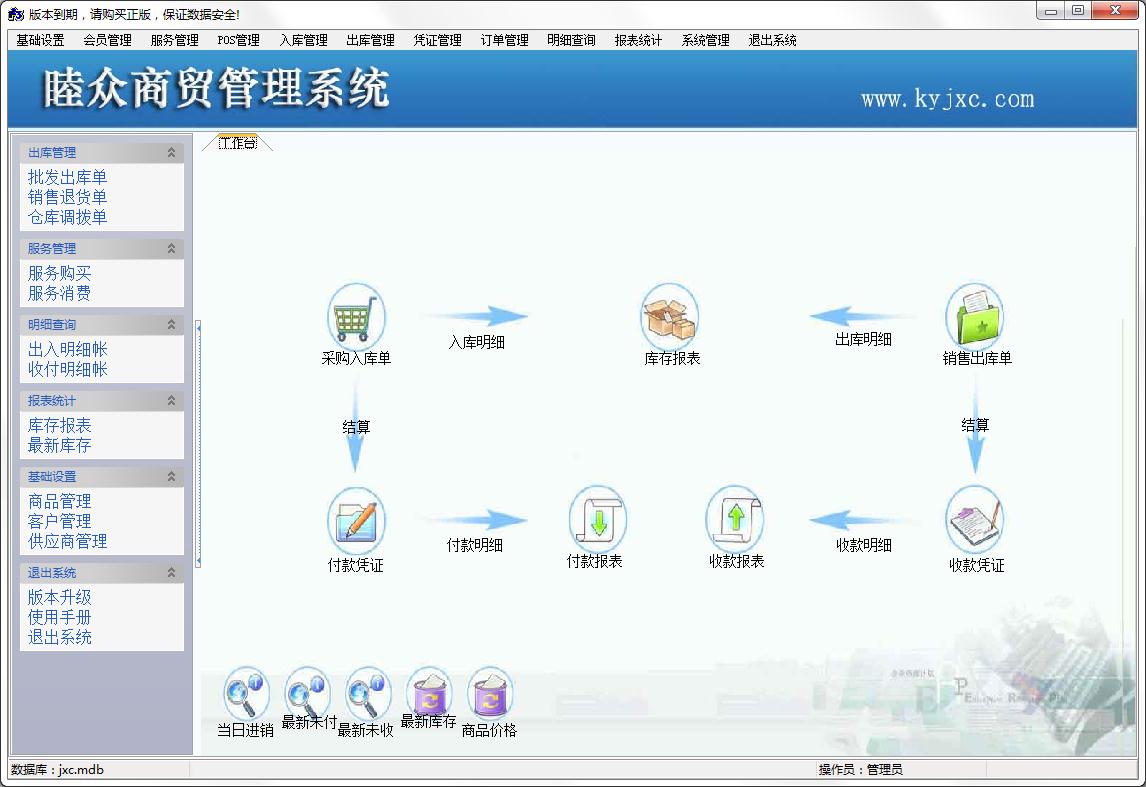Open 收付明细帐 in sidebar

[67, 369]
